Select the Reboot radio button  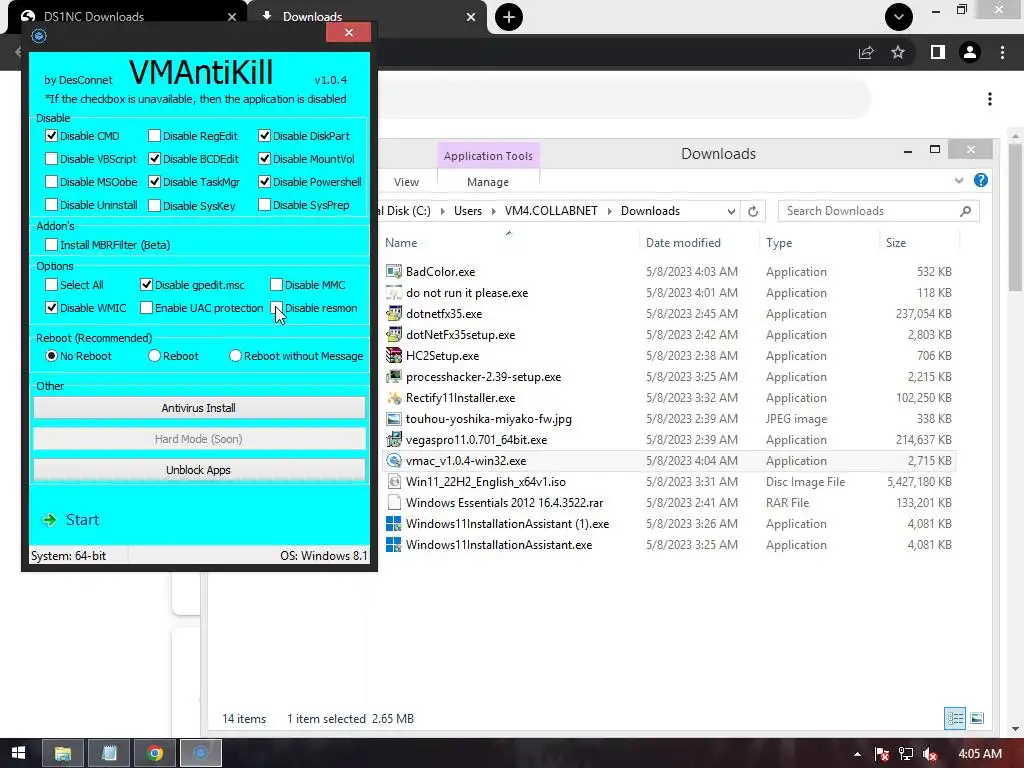tap(154, 356)
